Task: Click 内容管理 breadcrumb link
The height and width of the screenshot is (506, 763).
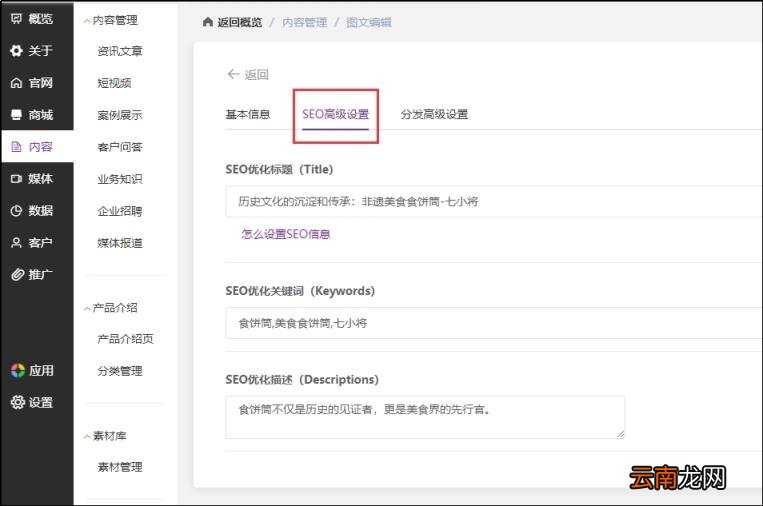Action: click(x=305, y=22)
